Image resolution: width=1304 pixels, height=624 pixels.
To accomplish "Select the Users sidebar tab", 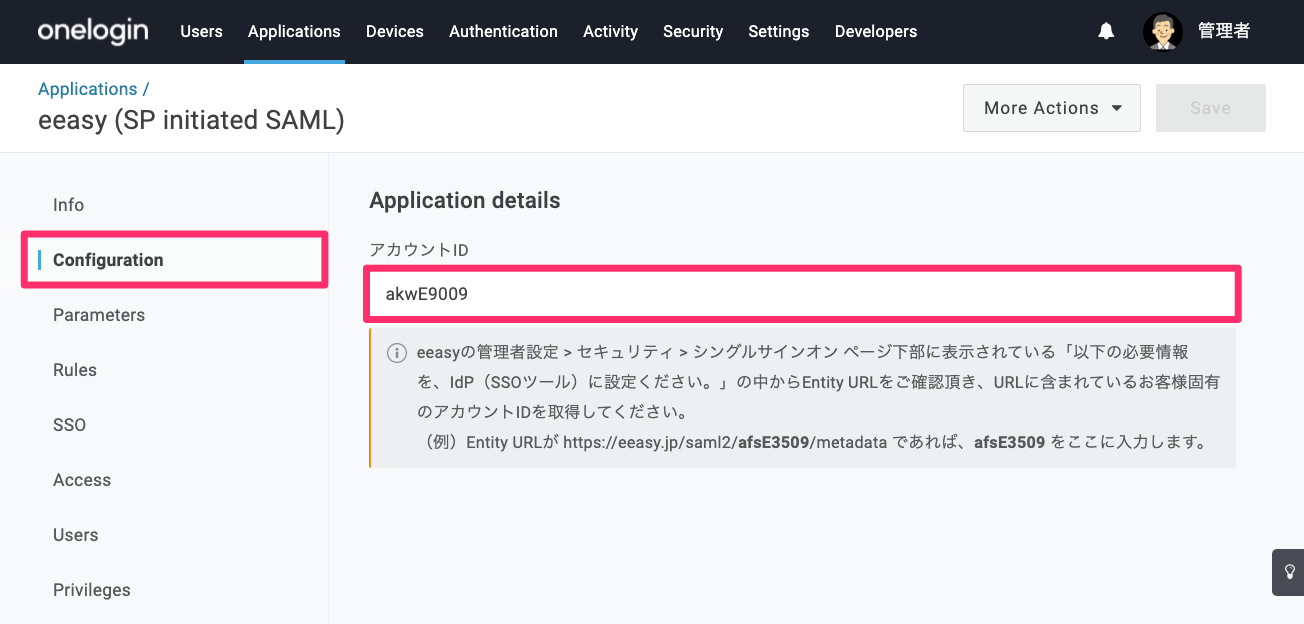I will pyautogui.click(x=76, y=535).
